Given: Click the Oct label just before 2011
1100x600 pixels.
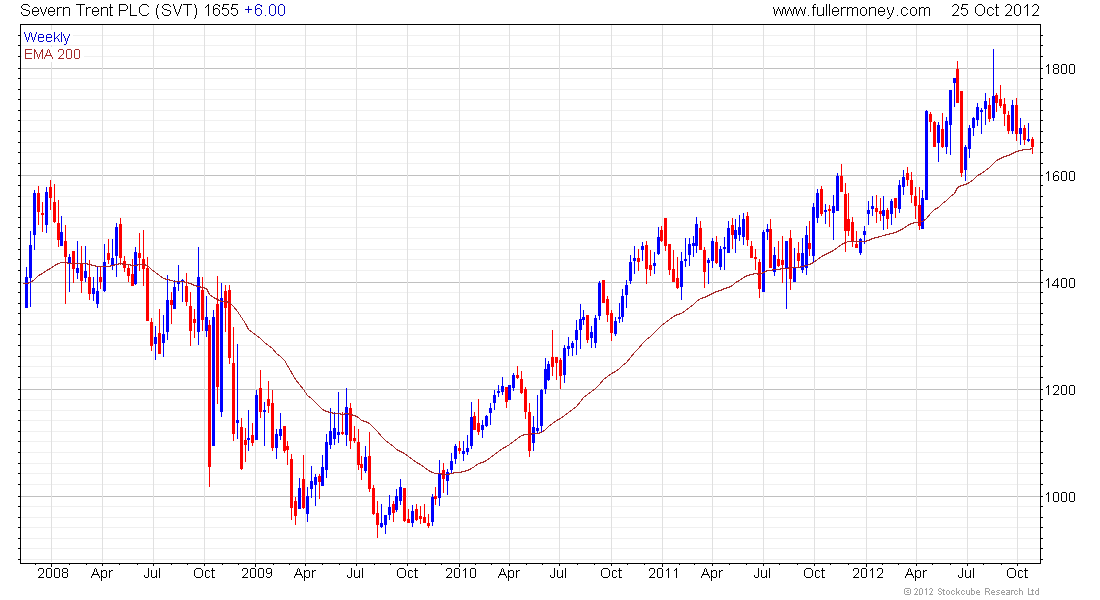Looking at the screenshot, I should (x=611, y=573).
